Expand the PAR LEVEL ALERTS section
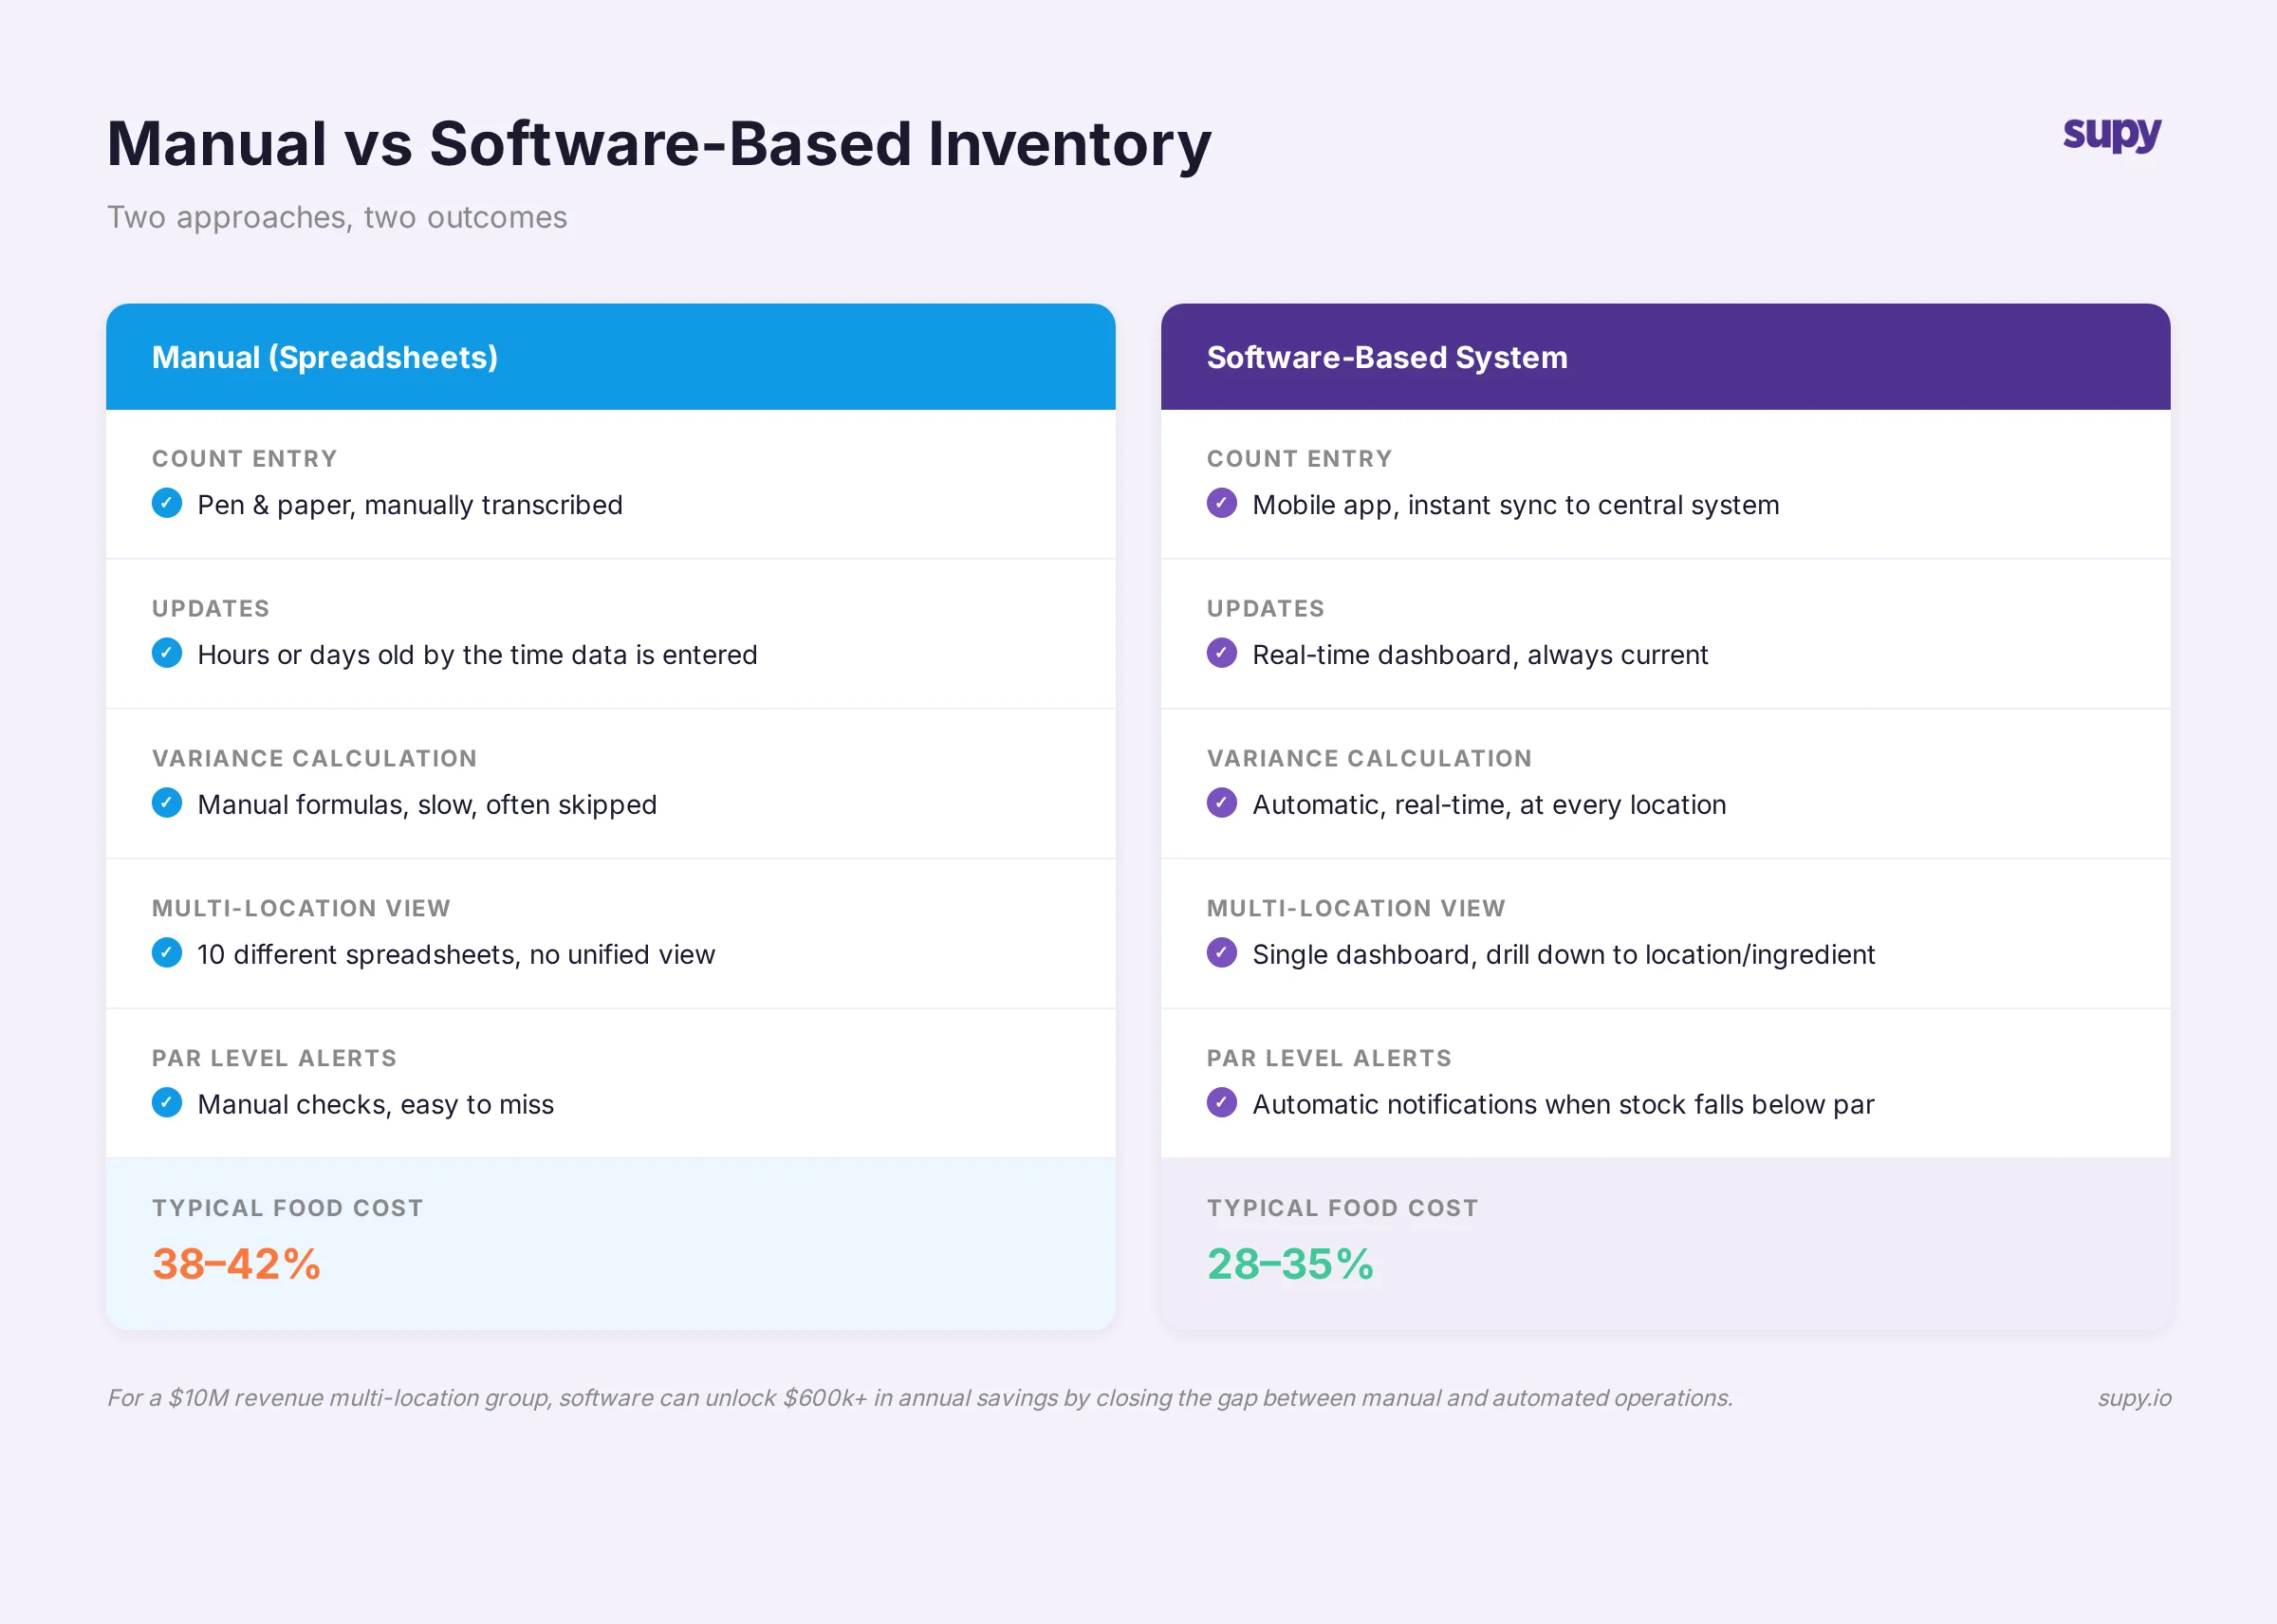 click(x=274, y=1057)
